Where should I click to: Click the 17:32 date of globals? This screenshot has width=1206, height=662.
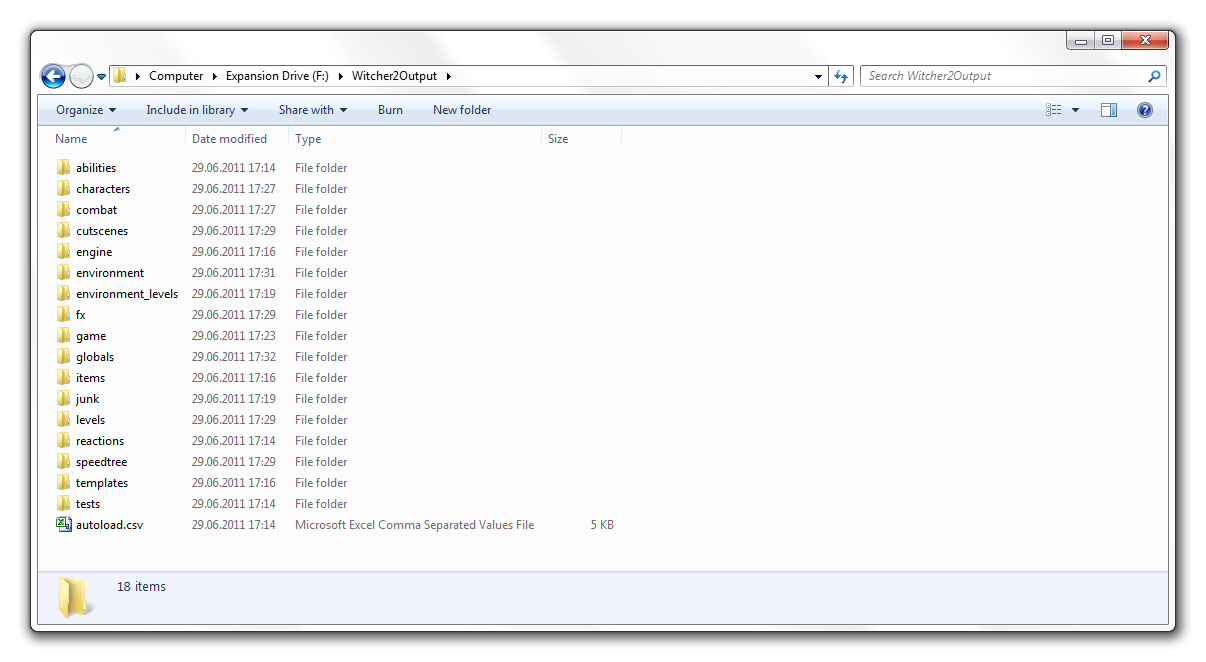[233, 357]
